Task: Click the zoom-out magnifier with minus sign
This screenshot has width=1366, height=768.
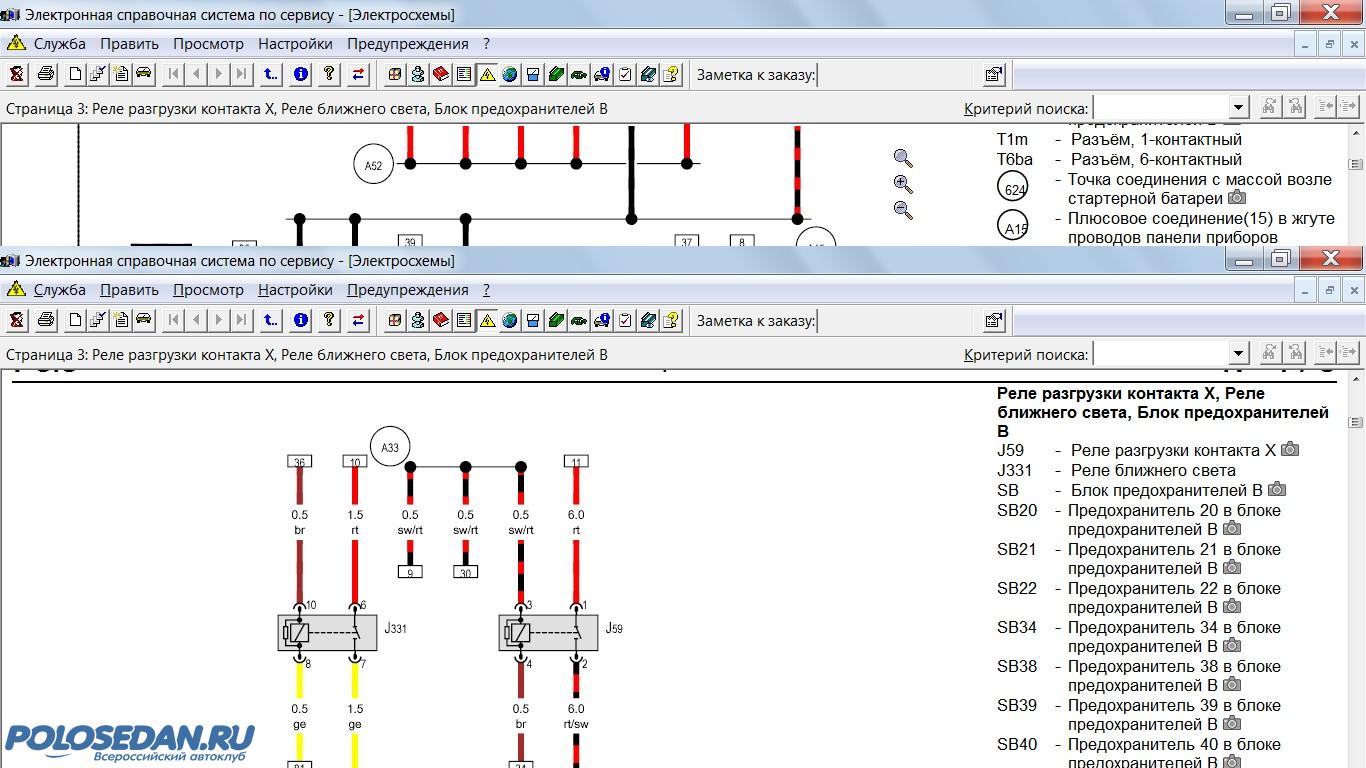Action: tap(903, 210)
